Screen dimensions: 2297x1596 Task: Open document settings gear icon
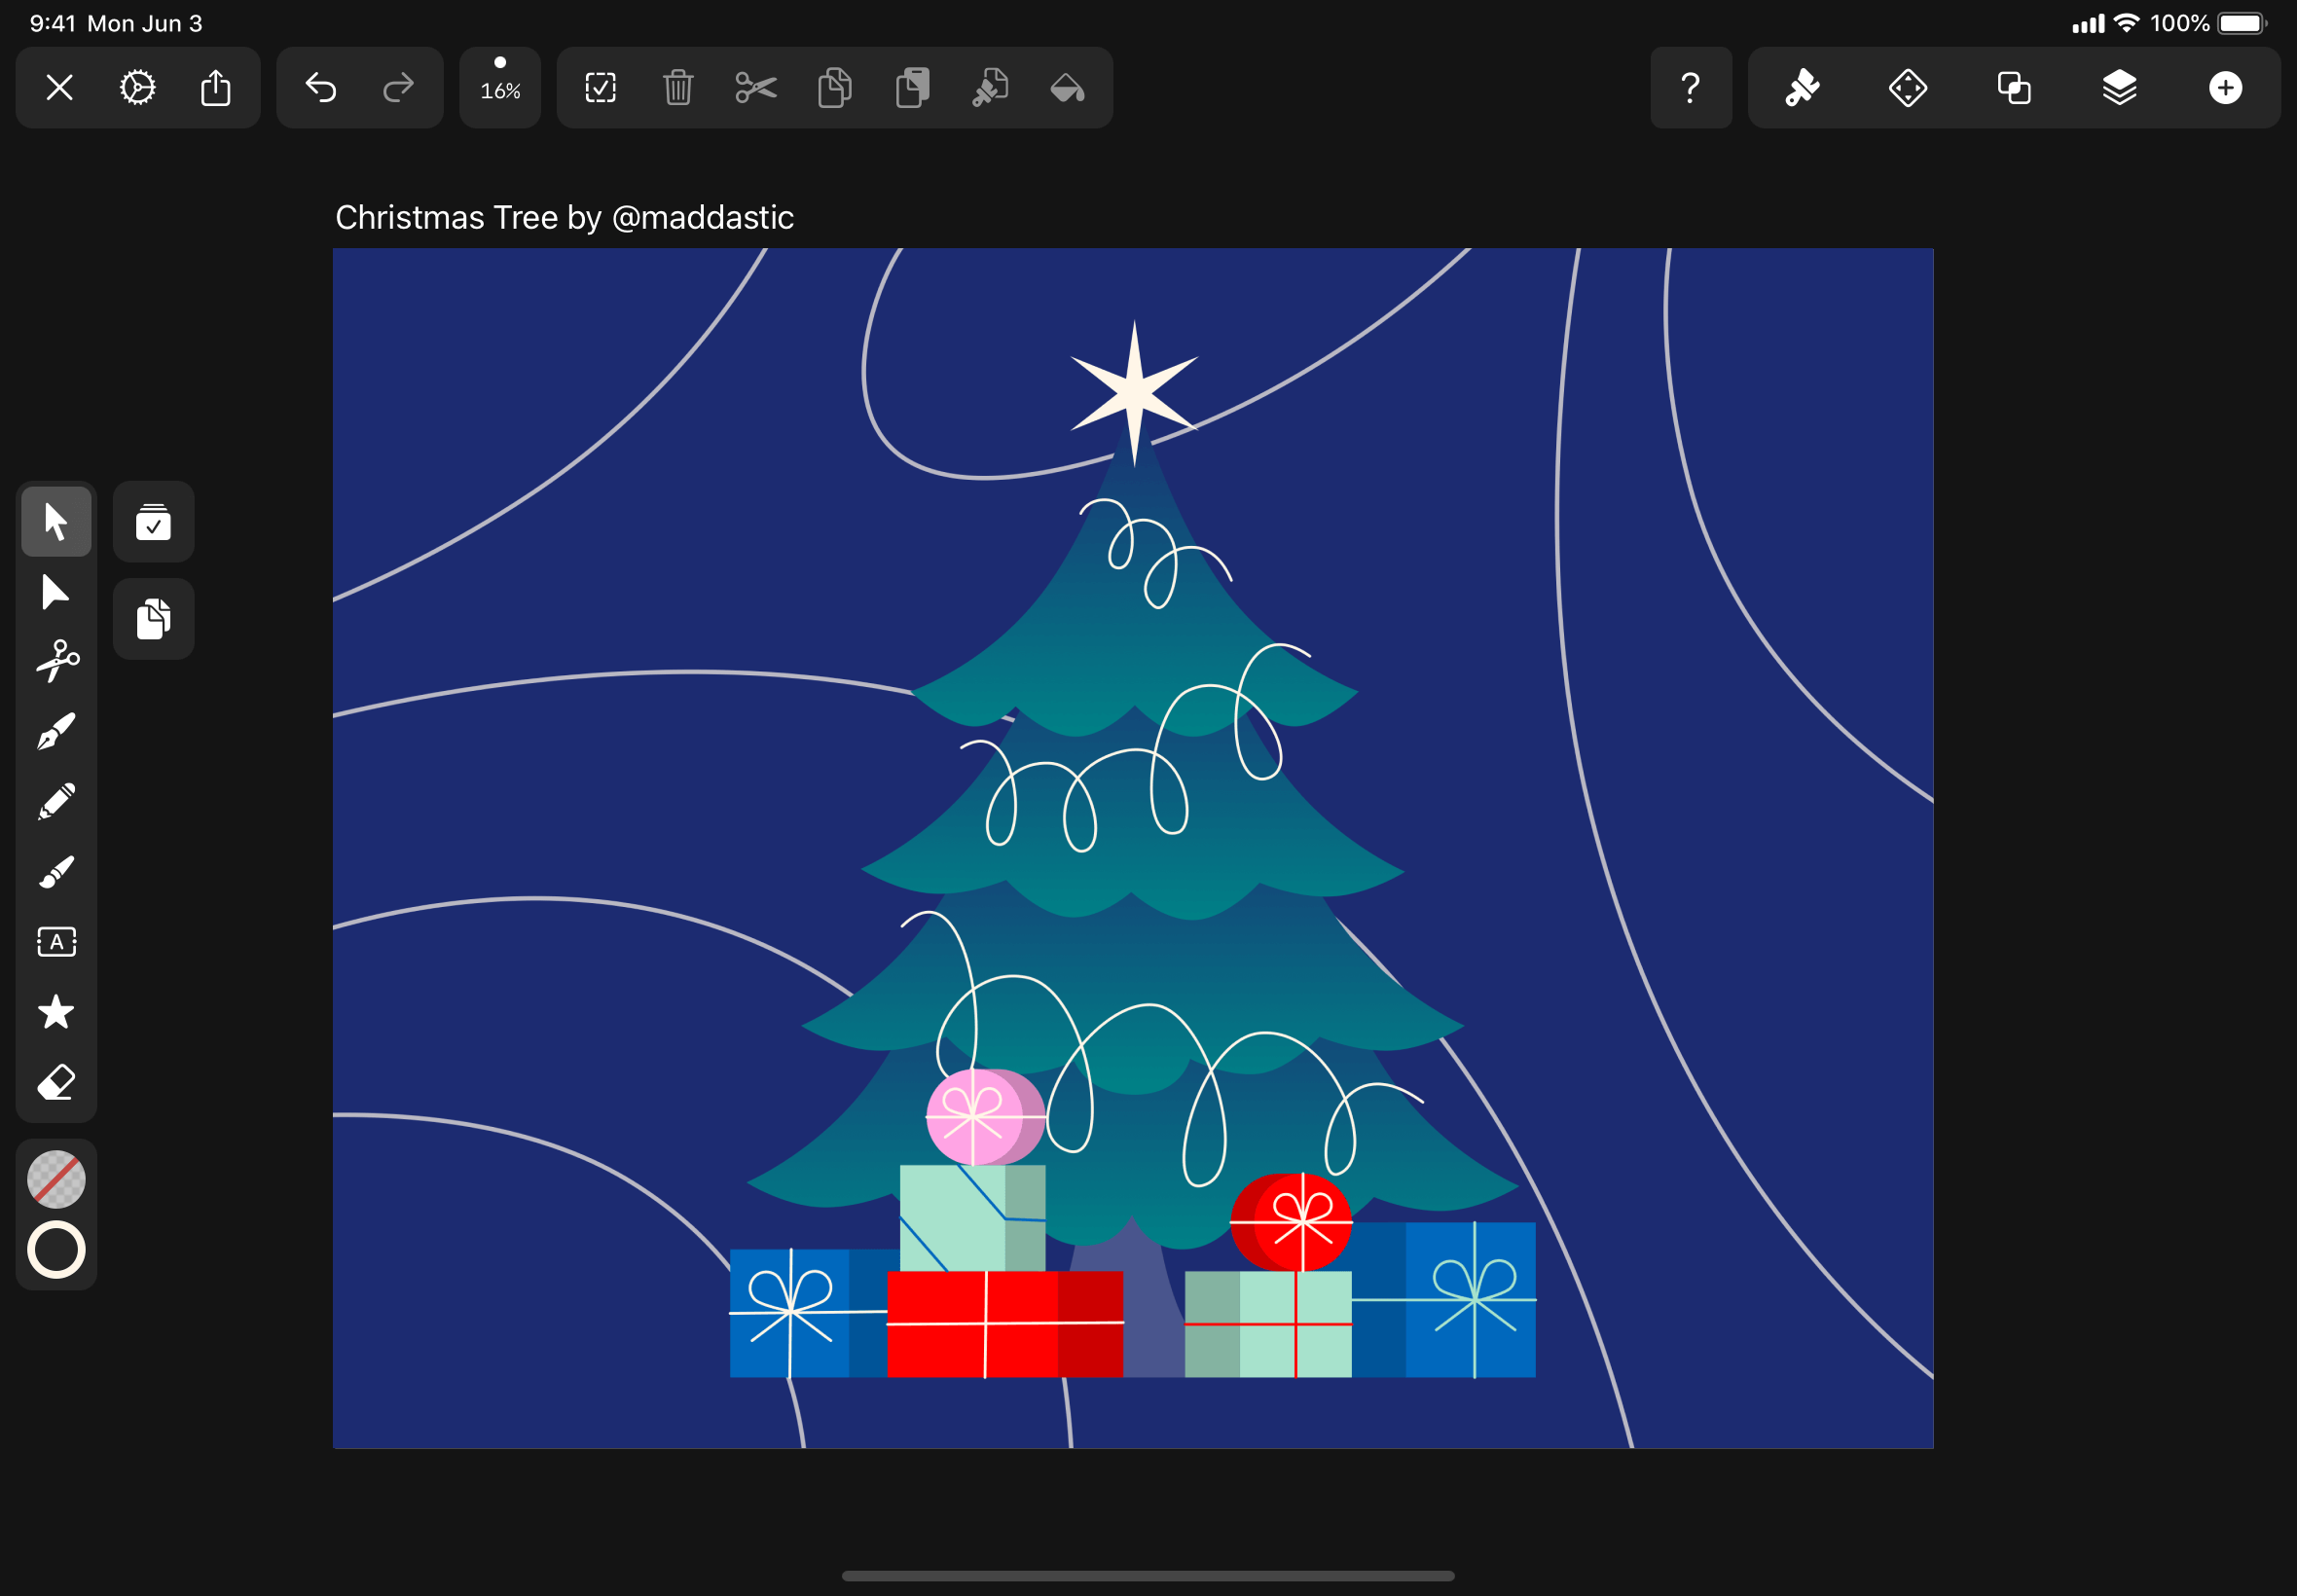(x=137, y=88)
